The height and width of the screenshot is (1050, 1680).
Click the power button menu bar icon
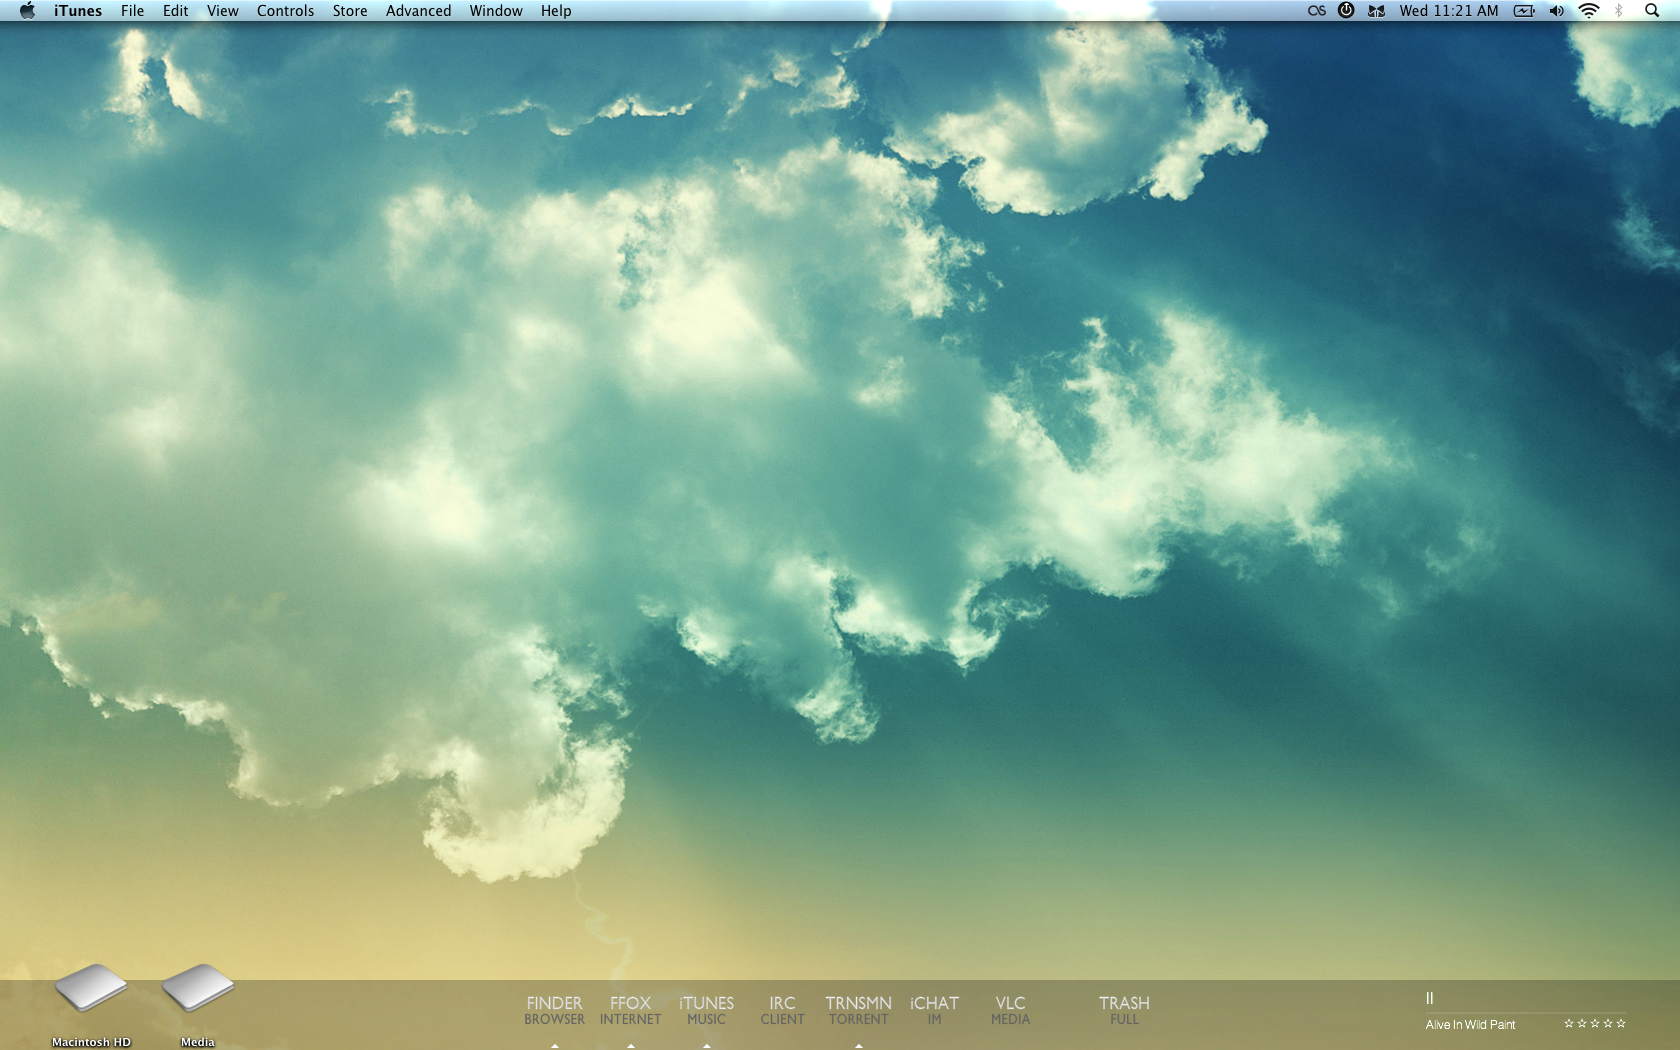1346,10
